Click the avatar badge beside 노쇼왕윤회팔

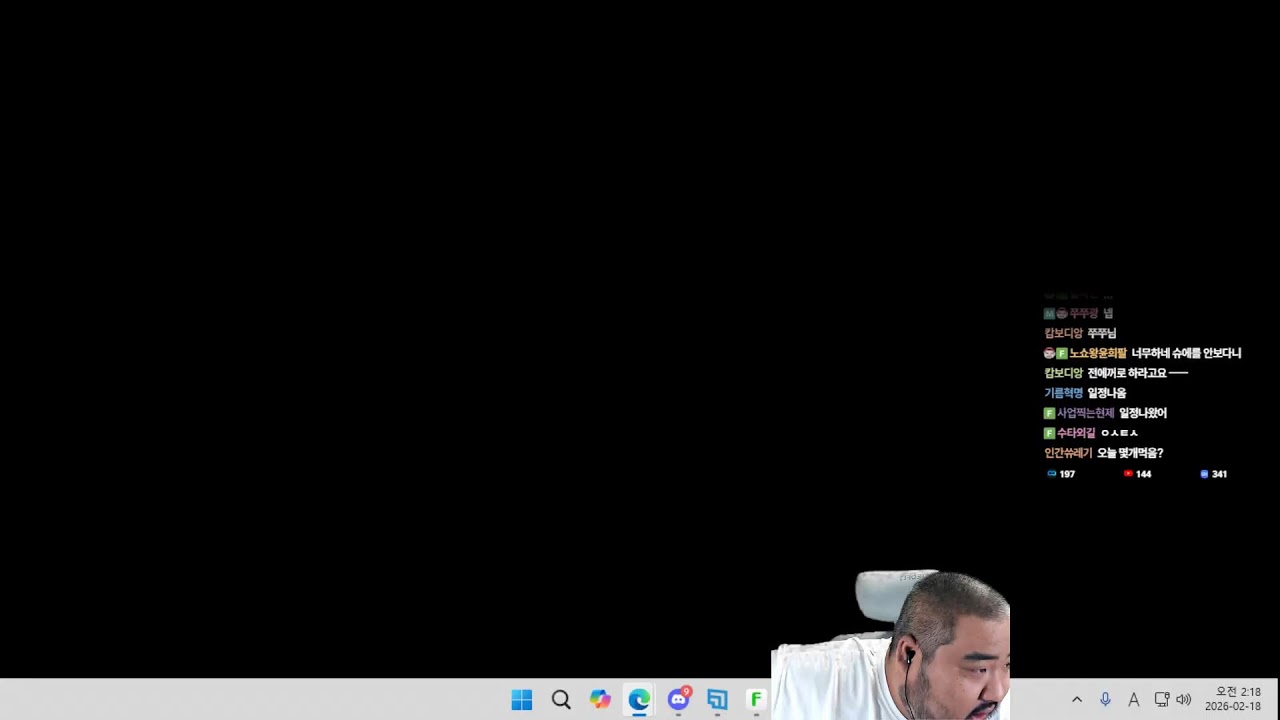1049,353
